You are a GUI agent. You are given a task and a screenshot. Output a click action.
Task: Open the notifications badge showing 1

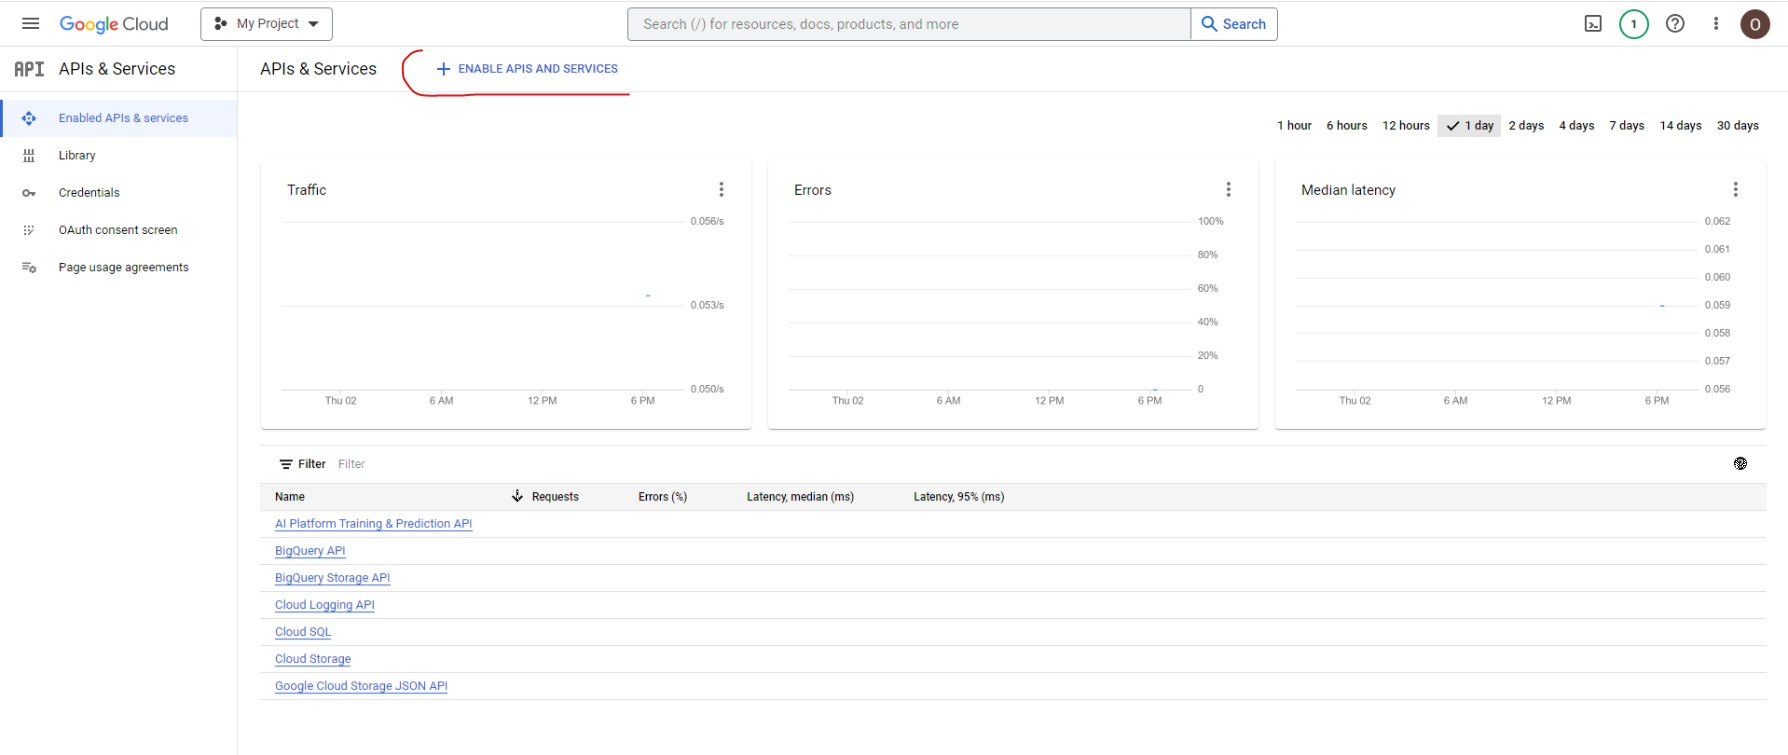tap(1634, 24)
